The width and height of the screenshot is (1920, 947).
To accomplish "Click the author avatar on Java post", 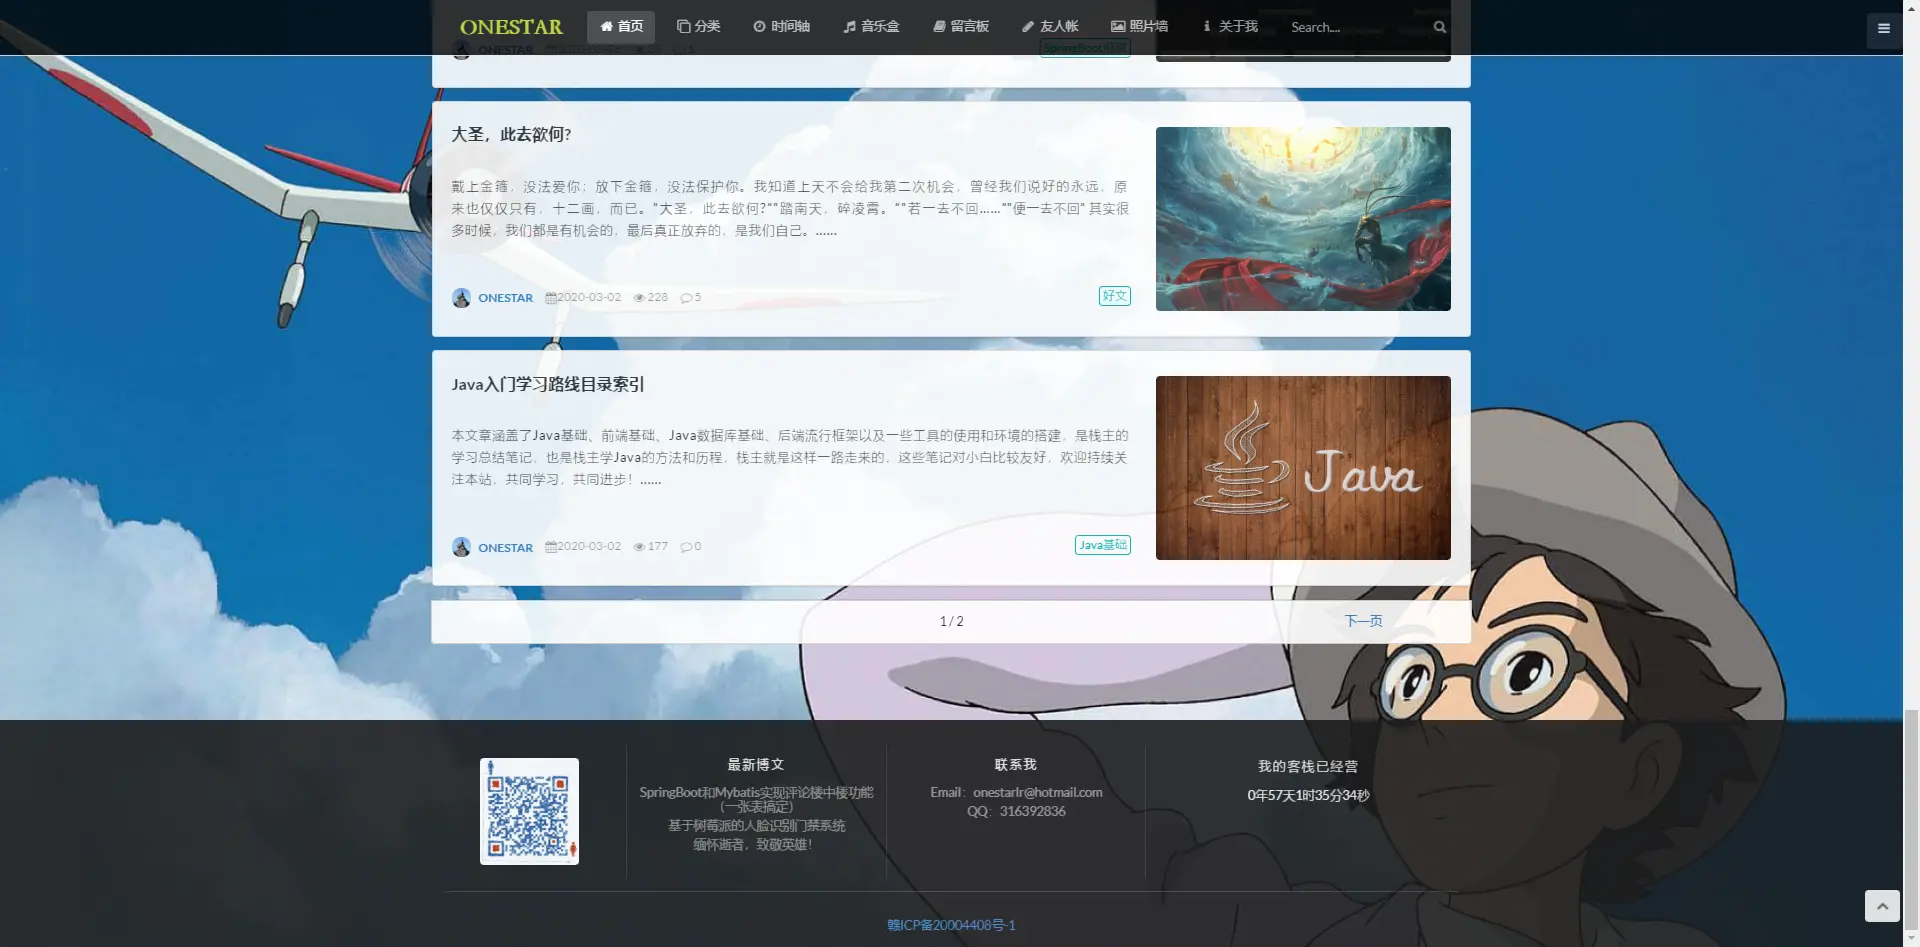I will (x=461, y=547).
